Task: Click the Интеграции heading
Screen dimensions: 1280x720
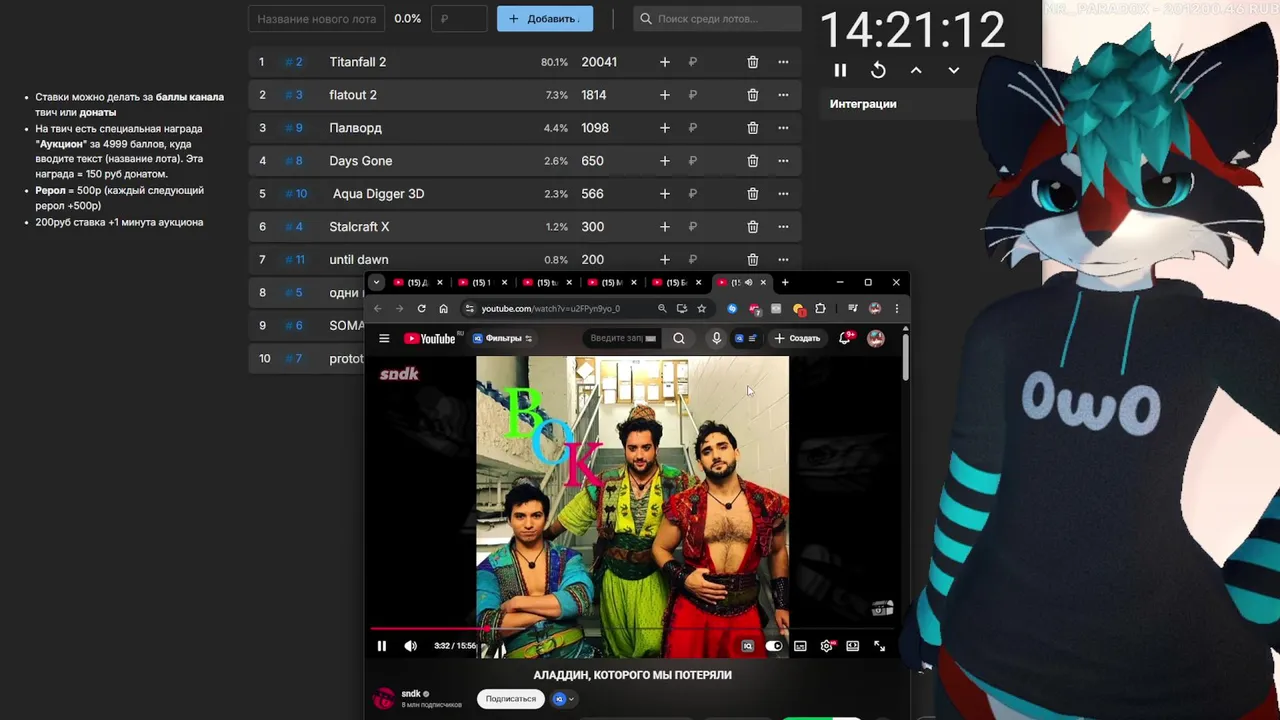Action: (863, 104)
